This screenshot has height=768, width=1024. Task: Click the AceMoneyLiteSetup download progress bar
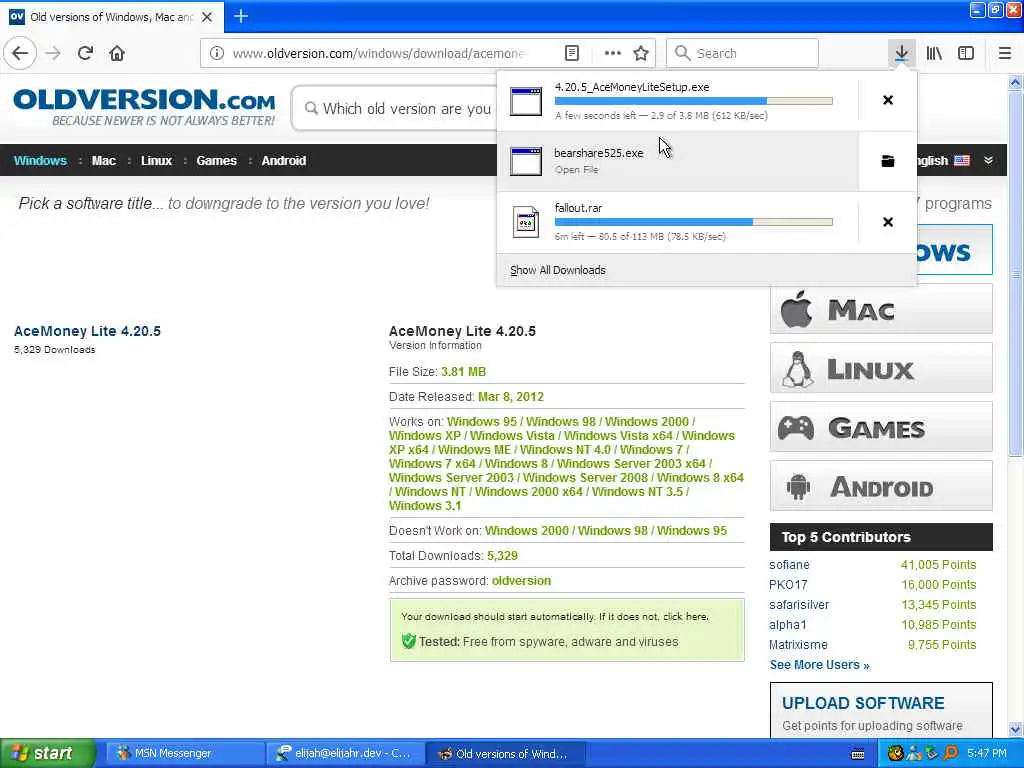pyautogui.click(x=694, y=101)
